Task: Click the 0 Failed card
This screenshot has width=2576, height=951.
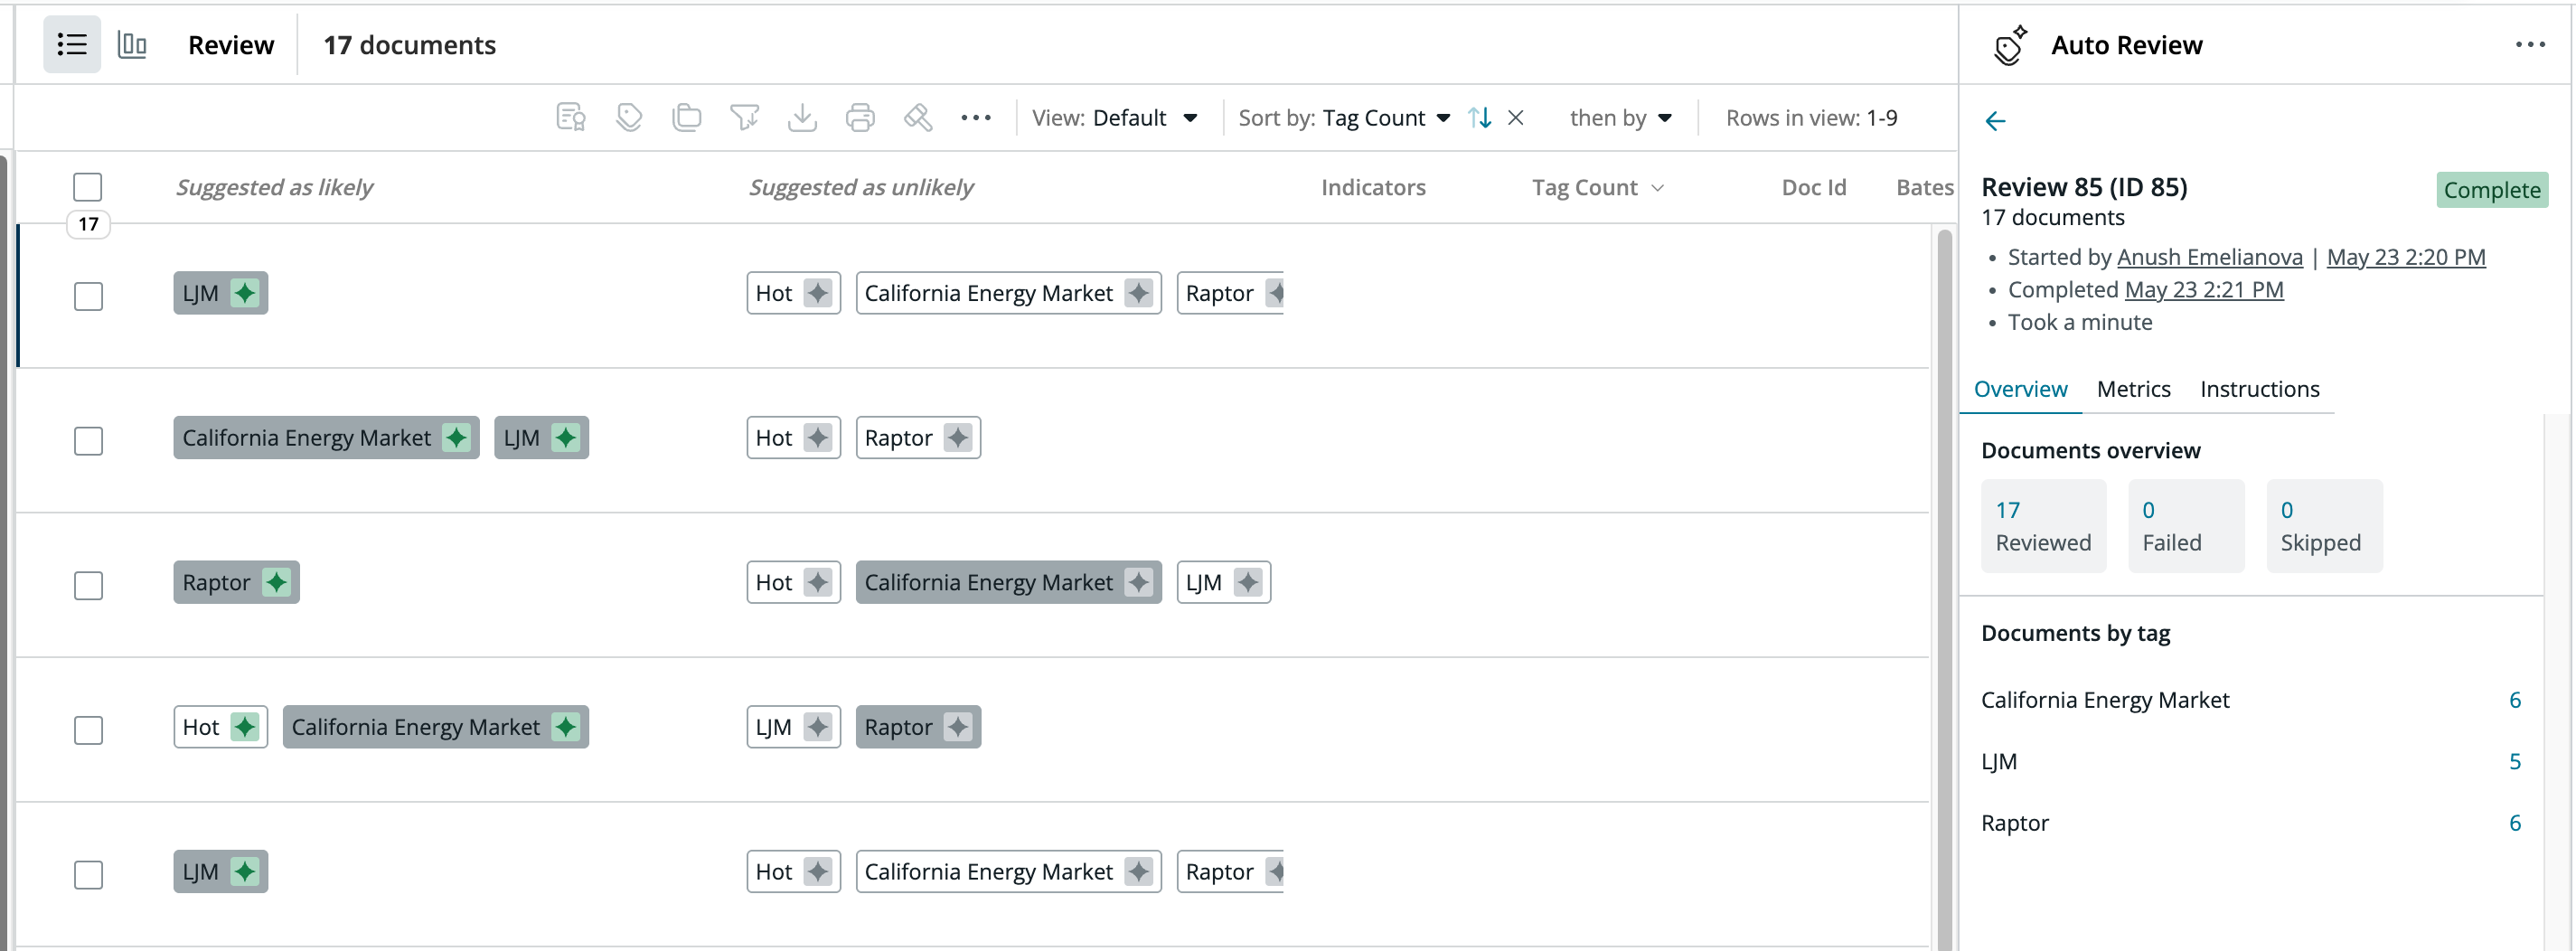Action: [x=2186, y=526]
